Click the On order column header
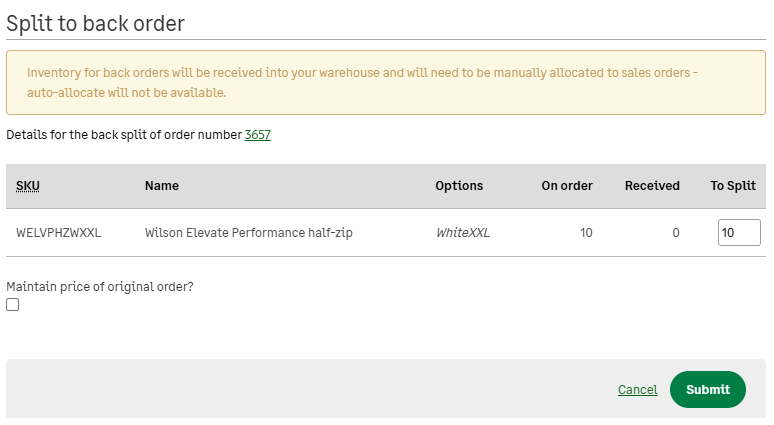774x425 pixels. [x=567, y=186]
